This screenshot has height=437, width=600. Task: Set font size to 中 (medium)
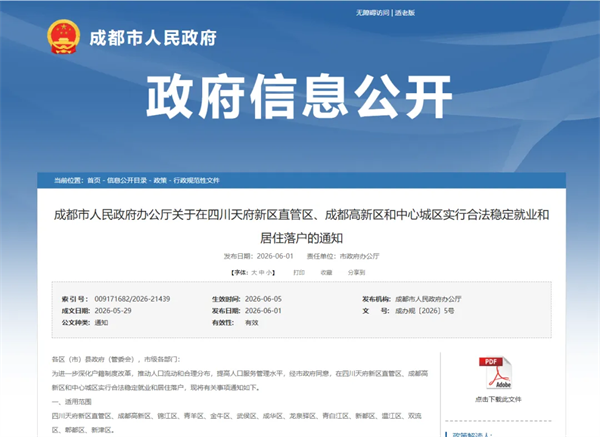pyautogui.click(x=262, y=272)
